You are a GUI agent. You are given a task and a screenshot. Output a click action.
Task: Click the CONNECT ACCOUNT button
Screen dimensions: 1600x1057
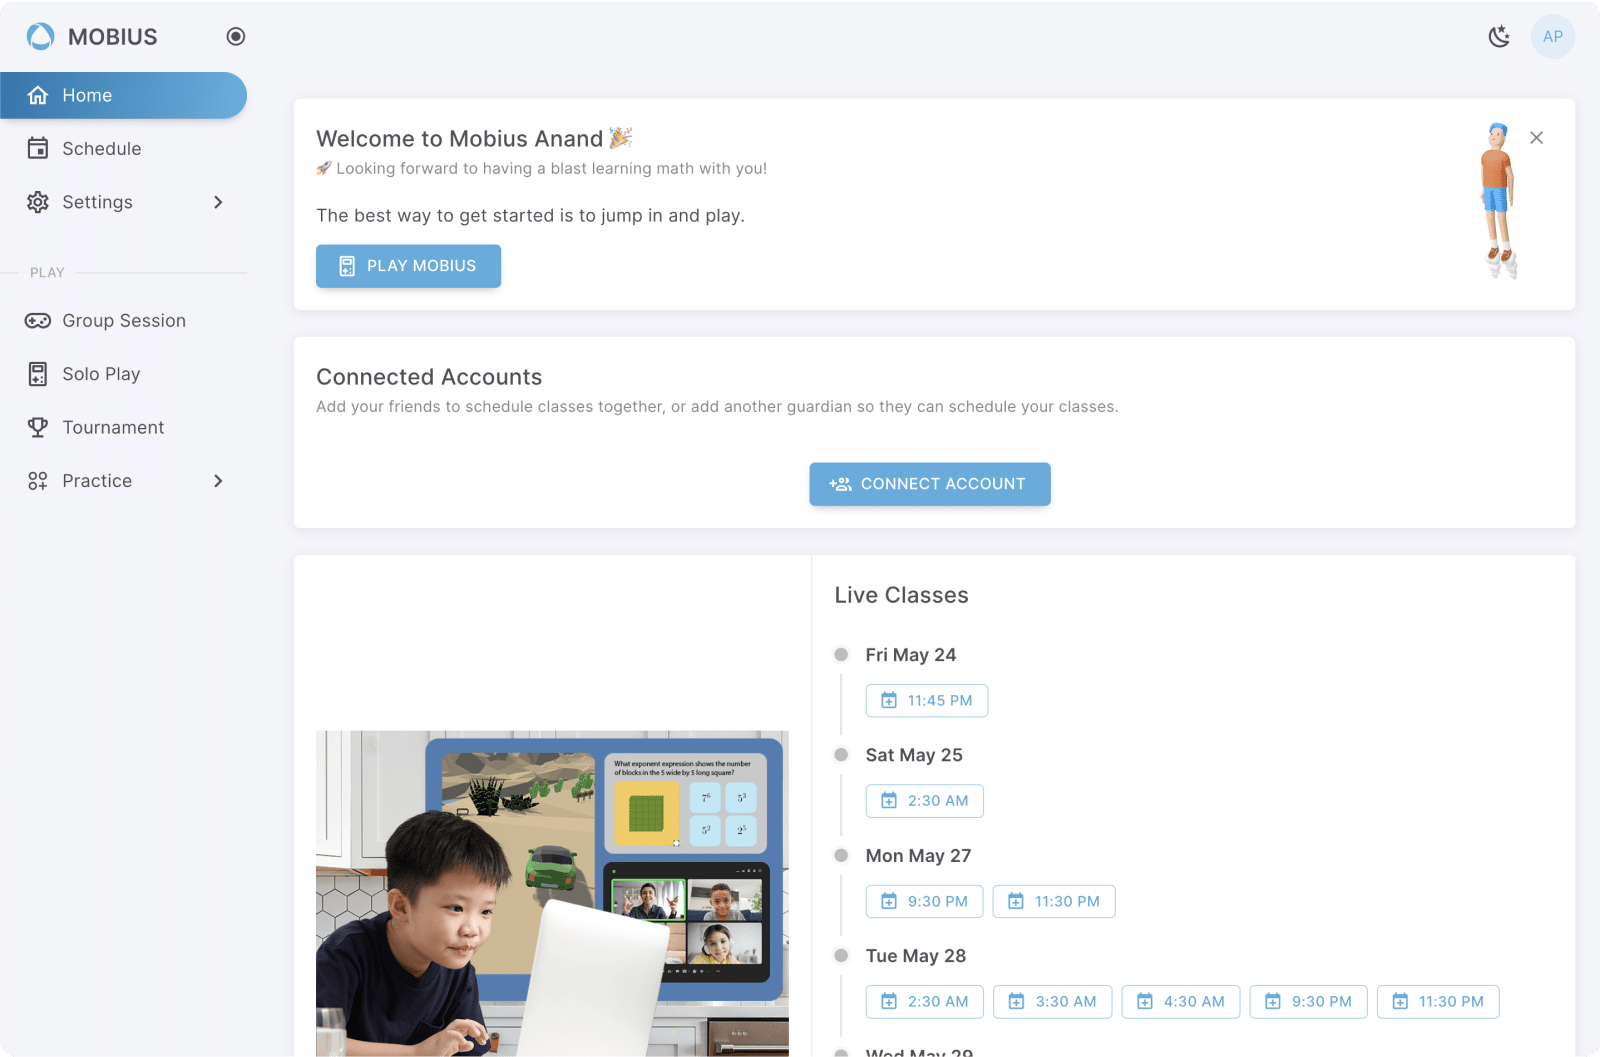click(930, 484)
